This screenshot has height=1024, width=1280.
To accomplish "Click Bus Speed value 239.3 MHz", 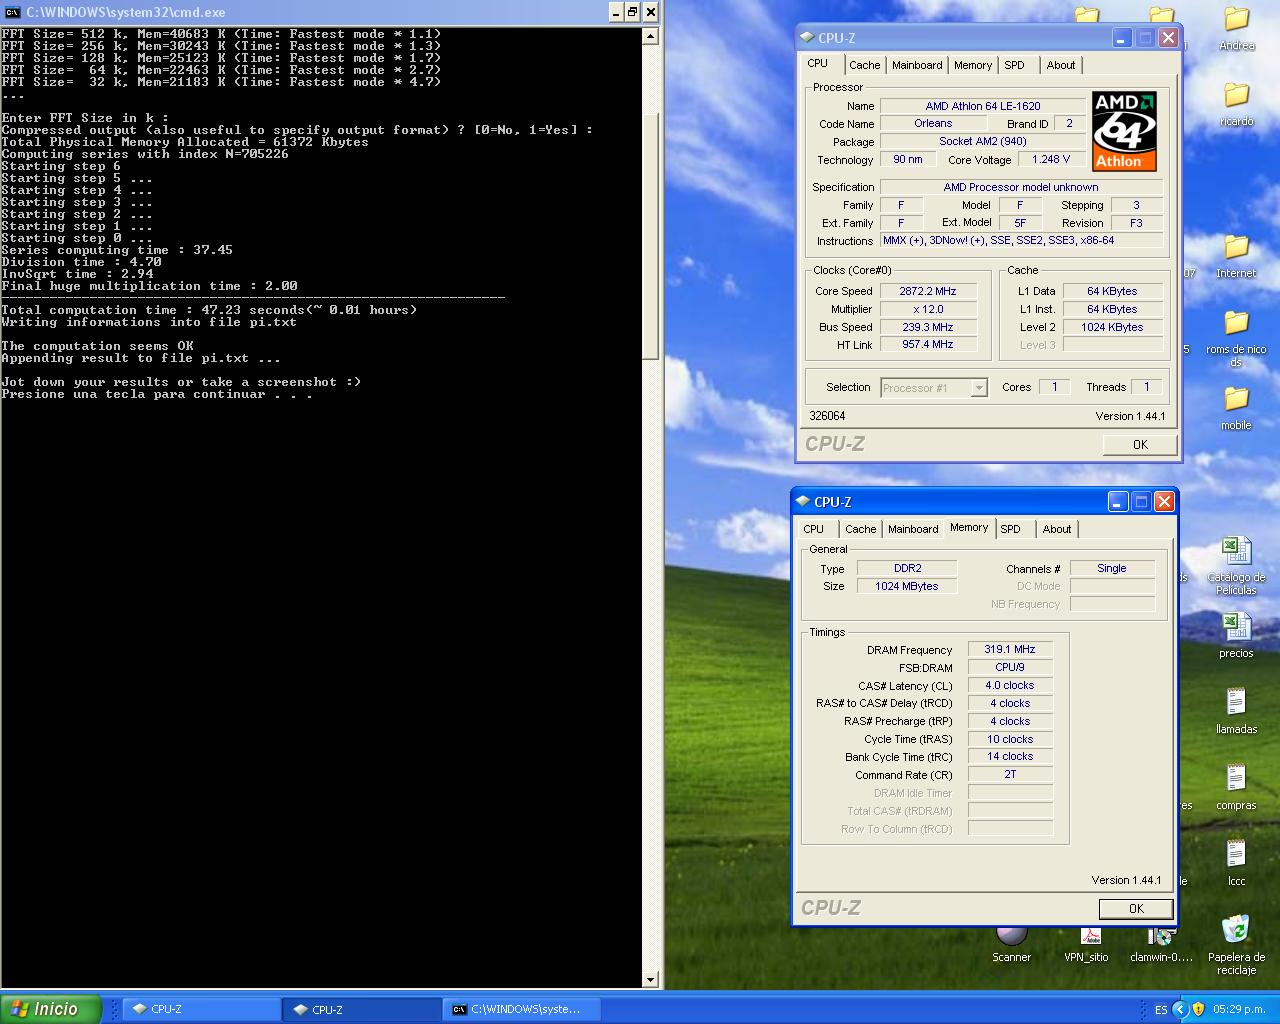I will (928, 327).
